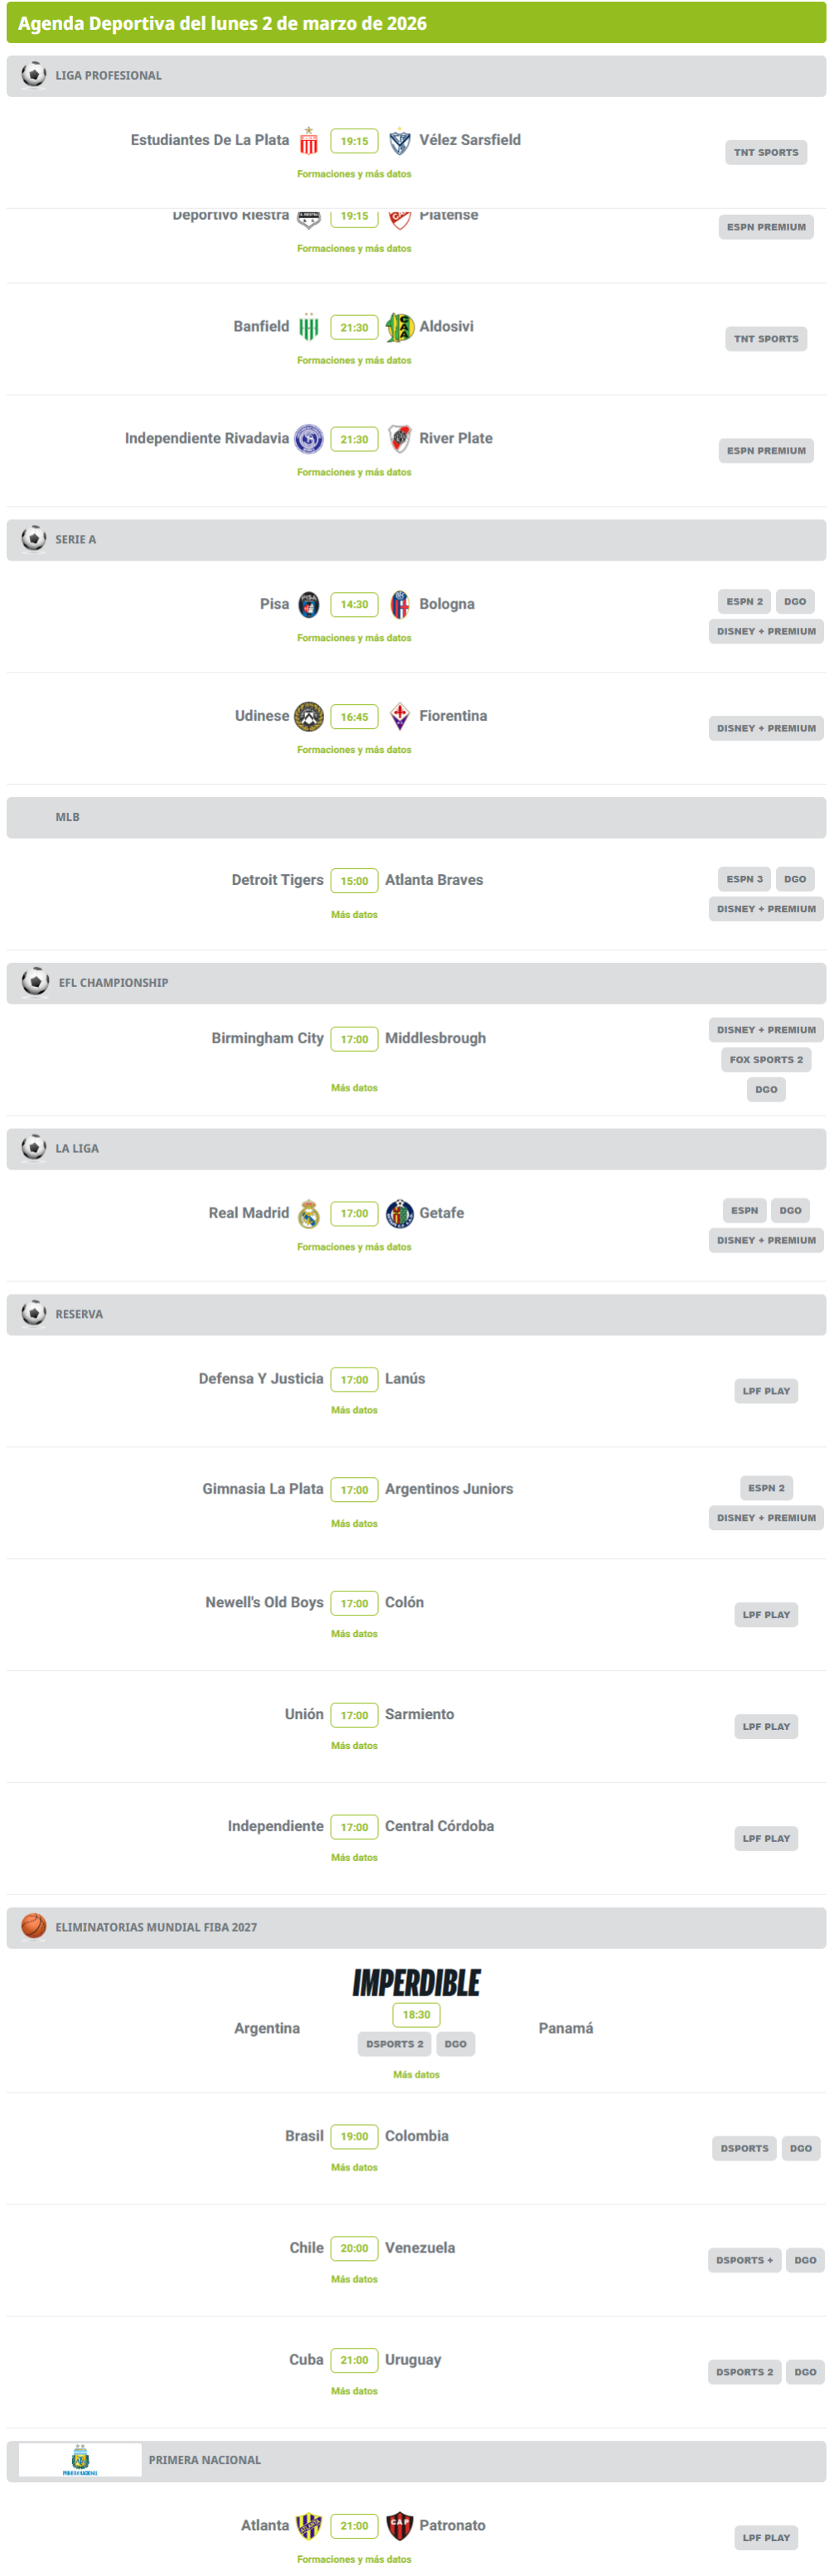Open Más datos for Brasil vs Colombia
Viewport: 829px width, 2576px height.
(354, 2167)
